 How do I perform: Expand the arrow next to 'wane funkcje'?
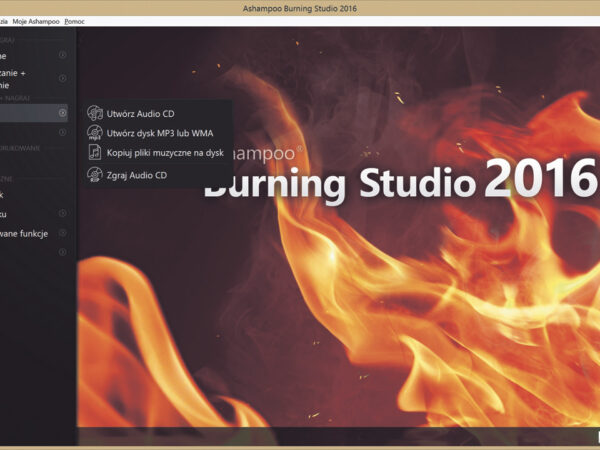click(x=62, y=233)
